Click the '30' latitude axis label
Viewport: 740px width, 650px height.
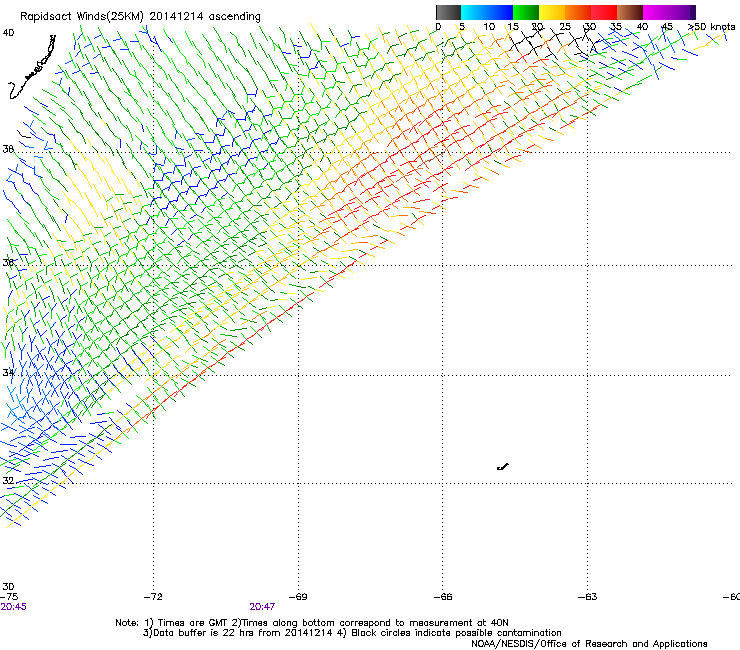tap(8, 587)
